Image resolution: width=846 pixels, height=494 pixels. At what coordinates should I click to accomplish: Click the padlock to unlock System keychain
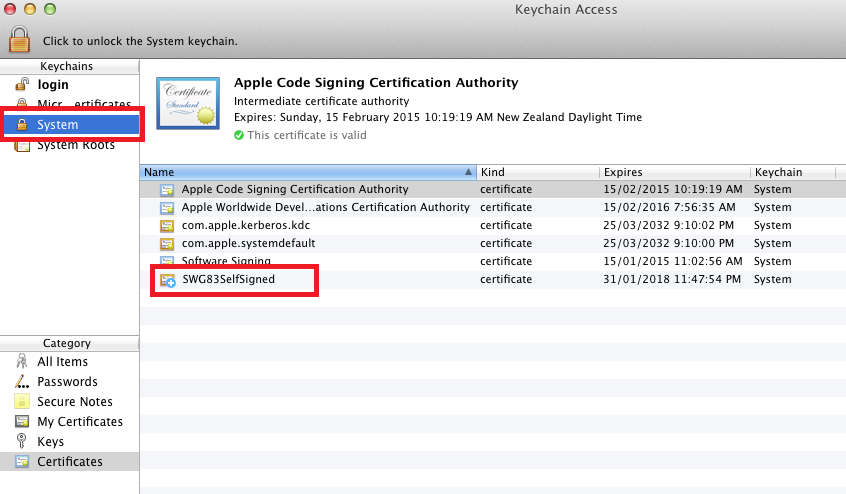click(21, 39)
